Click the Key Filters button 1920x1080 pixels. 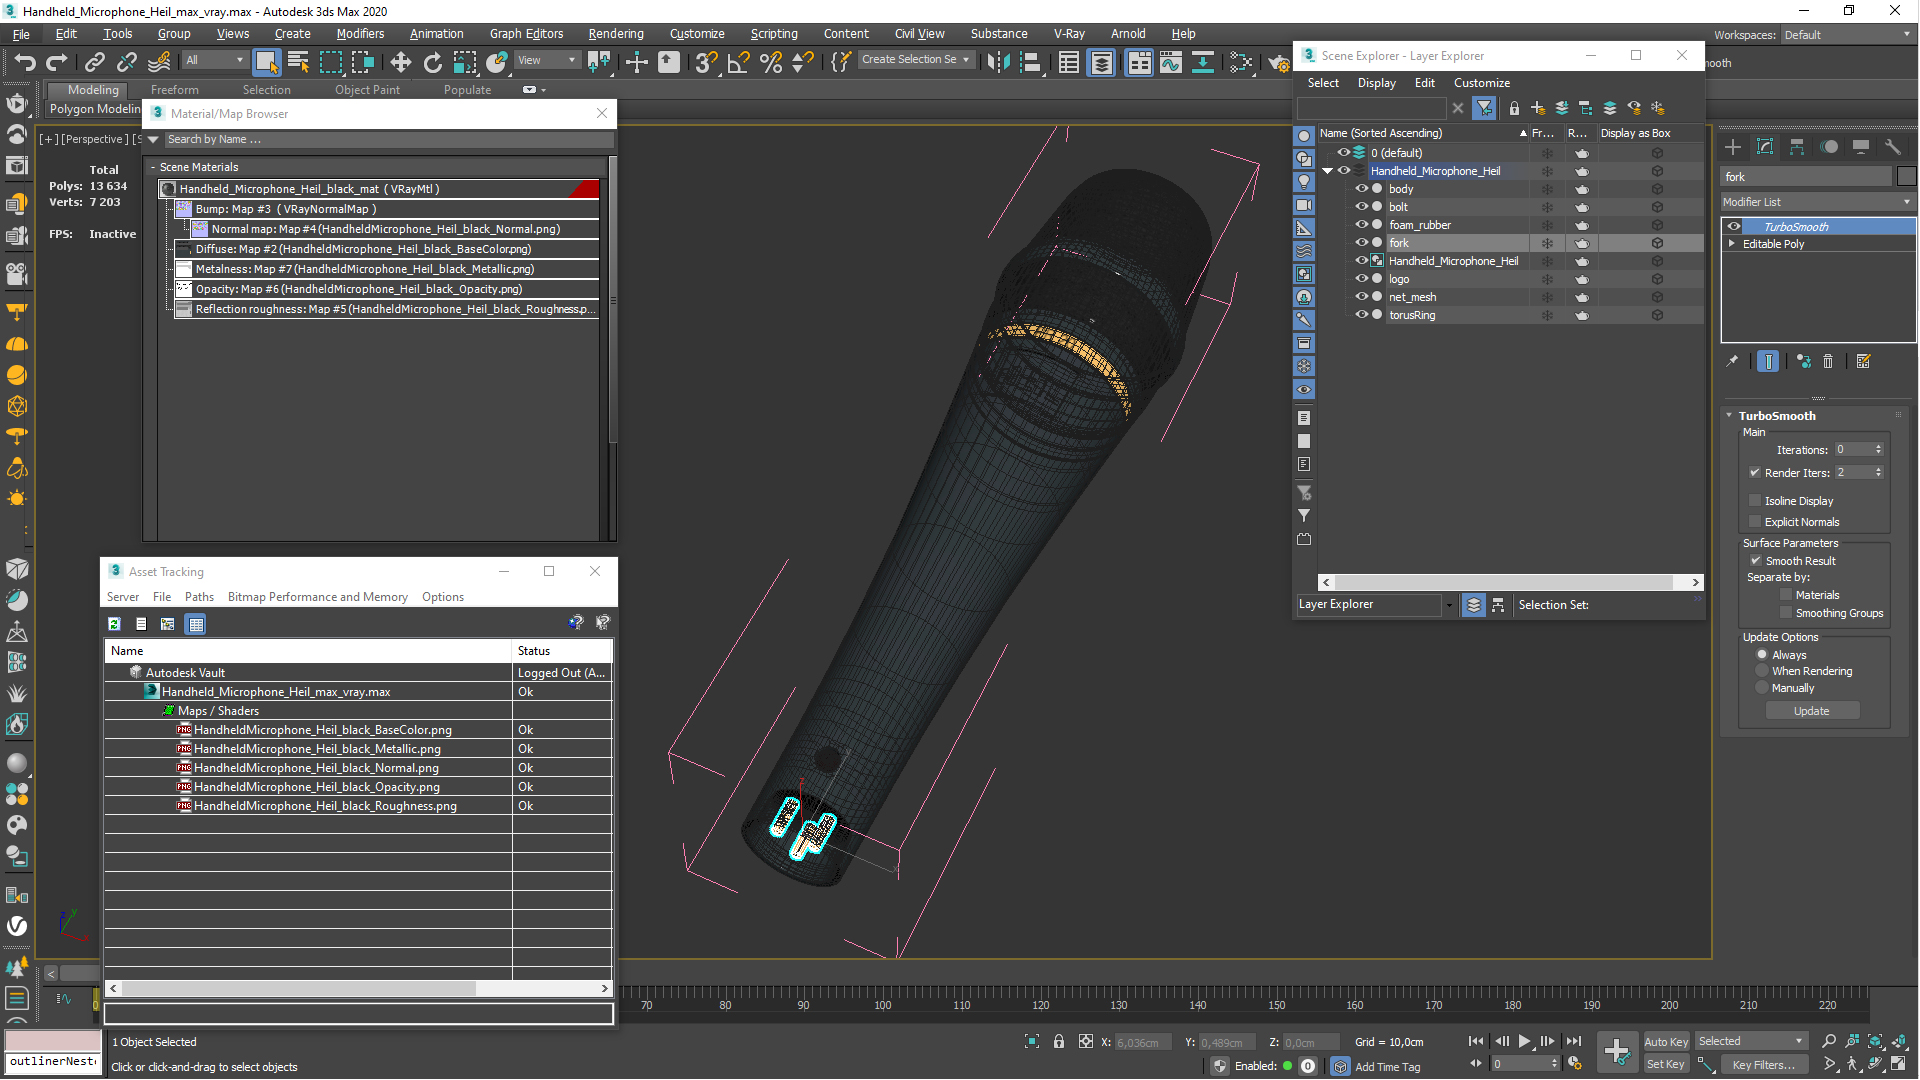(x=1763, y=1065)
